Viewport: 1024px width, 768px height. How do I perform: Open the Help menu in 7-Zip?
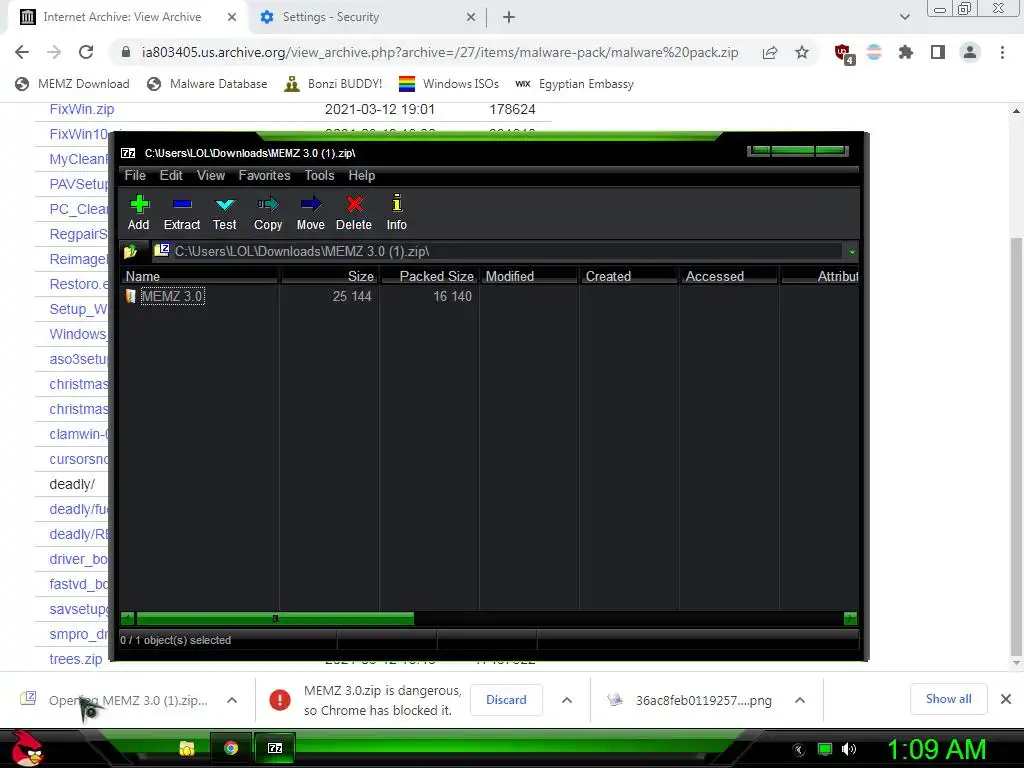tap(362, 176)
